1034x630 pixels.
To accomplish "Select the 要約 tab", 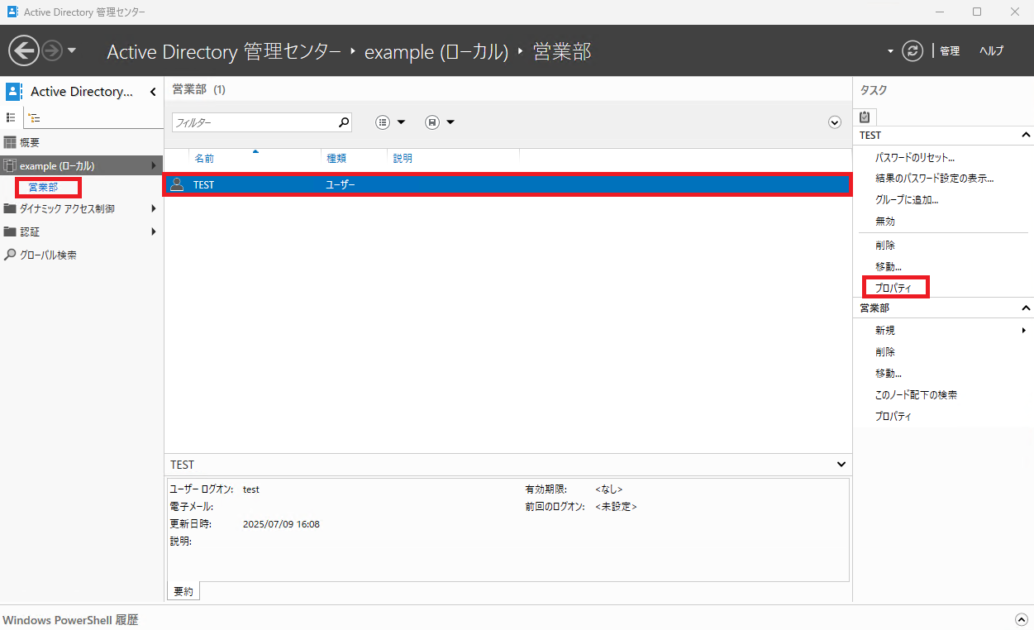I will pos(183,591).
